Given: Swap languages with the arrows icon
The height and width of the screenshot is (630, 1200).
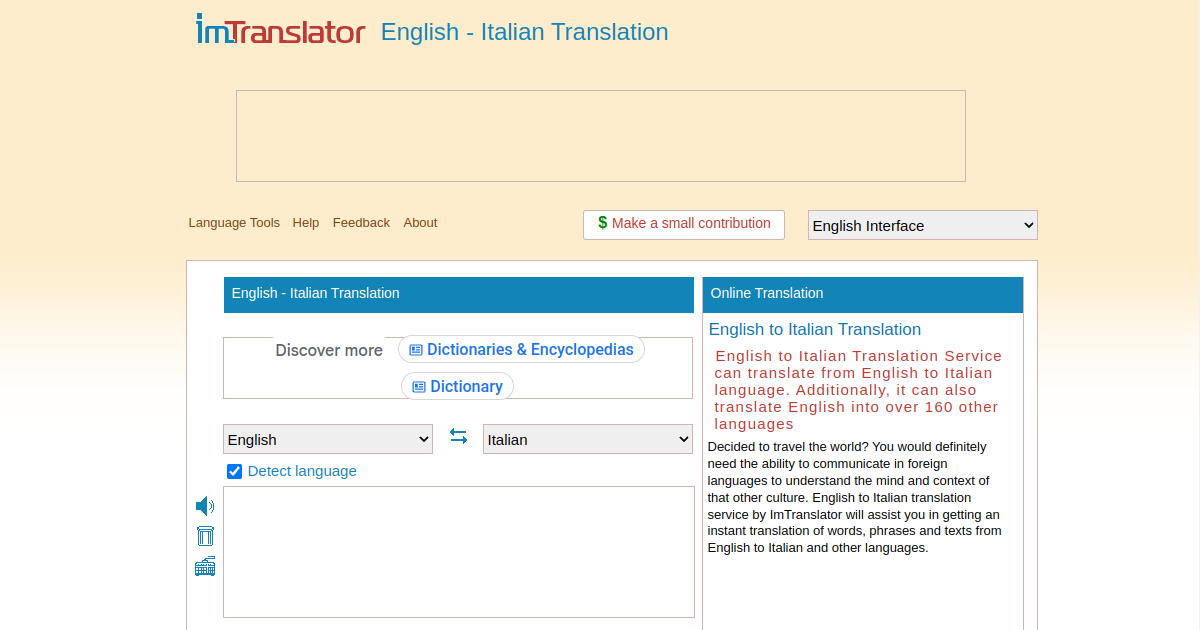Looking at the screenshot, I should tap(458, 436).
